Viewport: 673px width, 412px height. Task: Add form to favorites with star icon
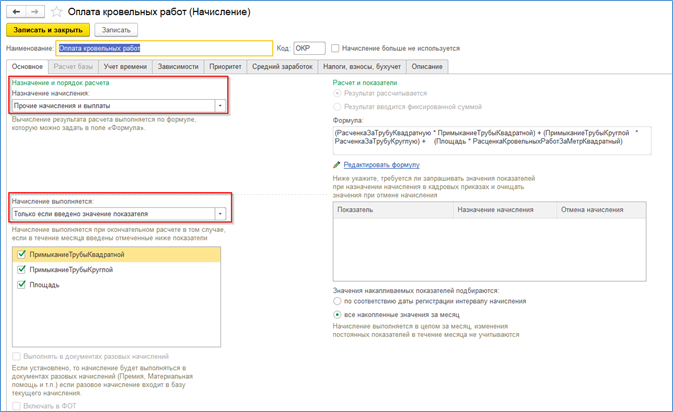click(57, 12)
